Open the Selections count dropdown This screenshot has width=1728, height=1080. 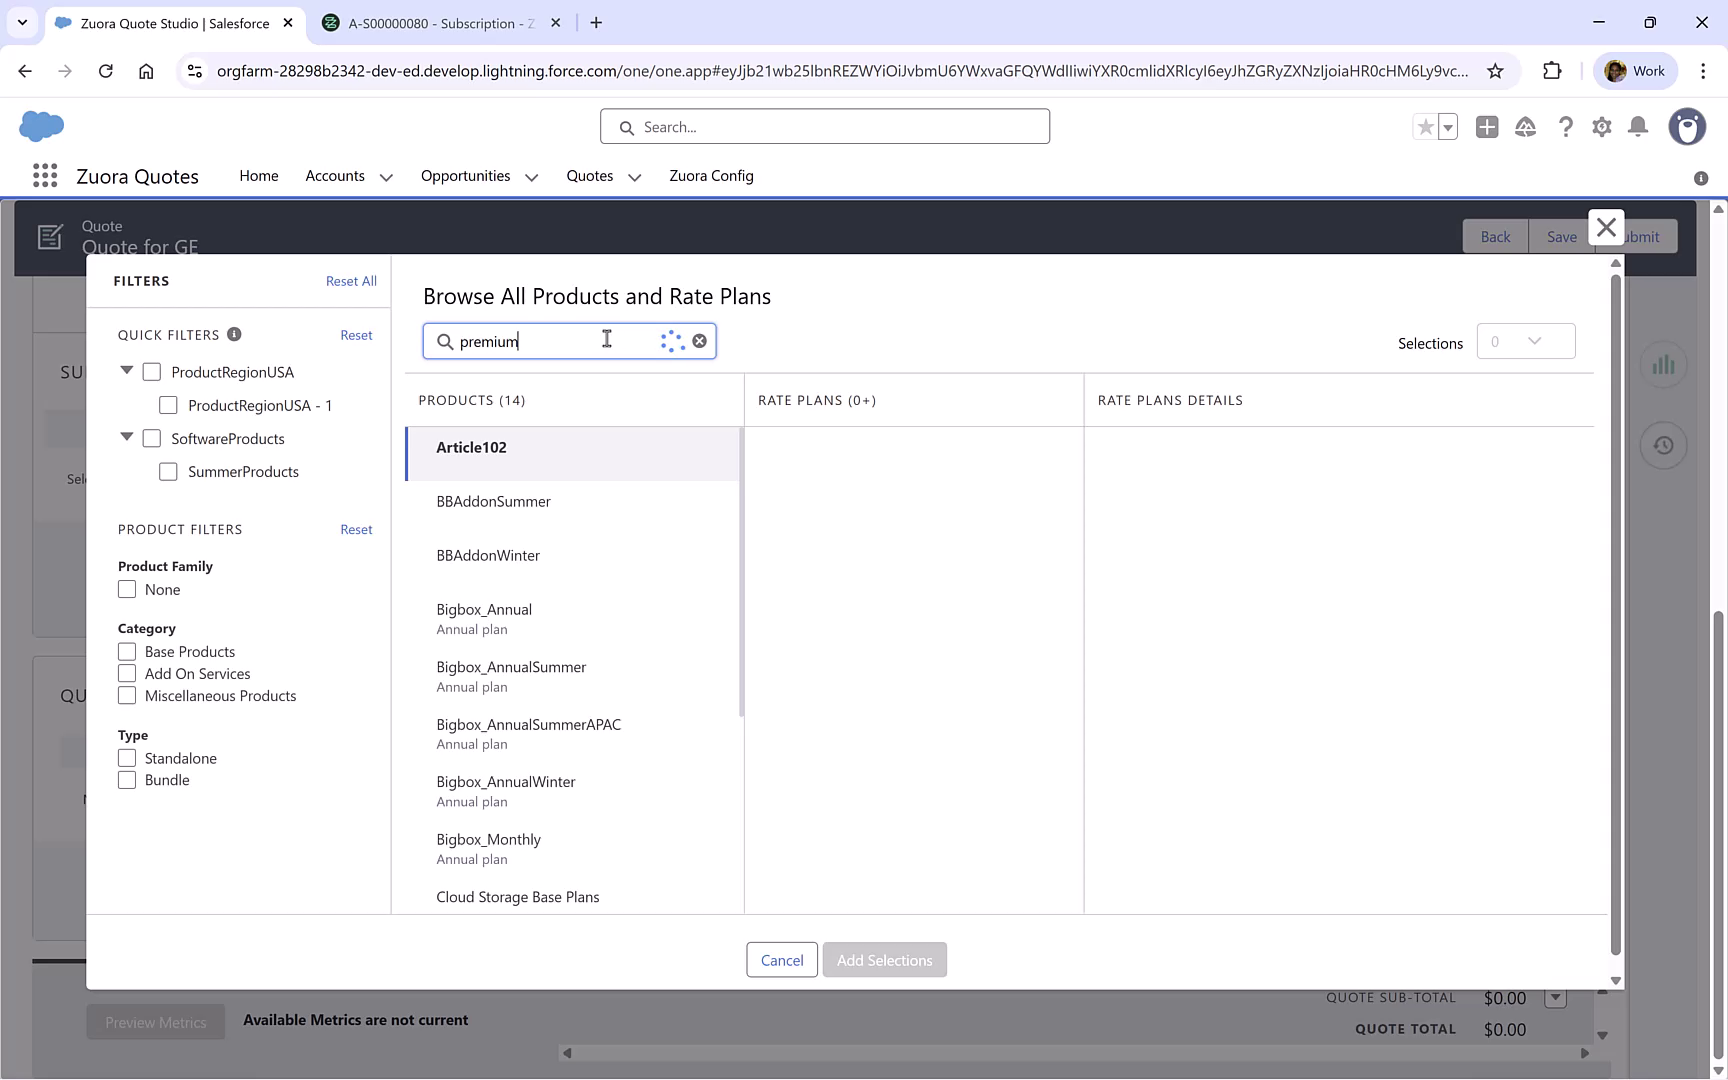(1525, 341)
